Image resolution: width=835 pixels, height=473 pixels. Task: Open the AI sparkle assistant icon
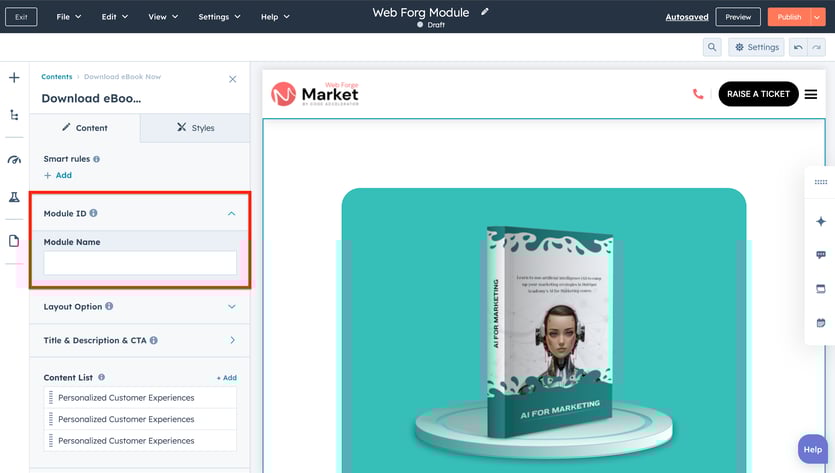point(821,221)
